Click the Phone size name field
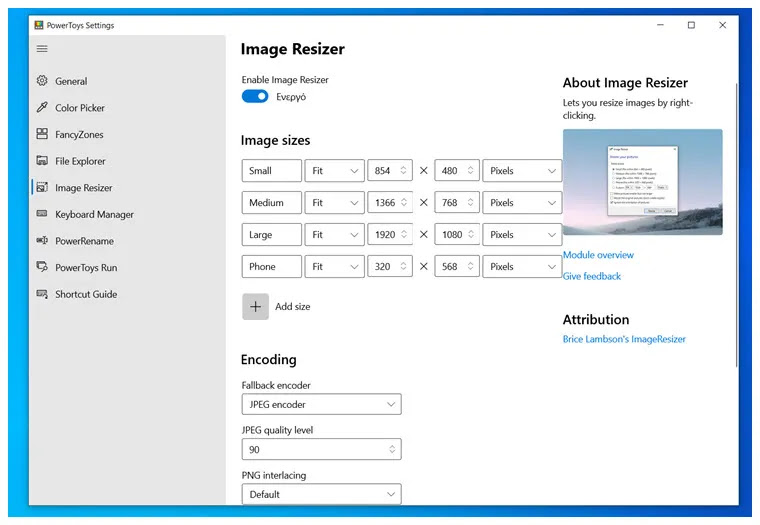Image resolution: width=760 pixels, height=525 pixels. (x=271, y=267)
